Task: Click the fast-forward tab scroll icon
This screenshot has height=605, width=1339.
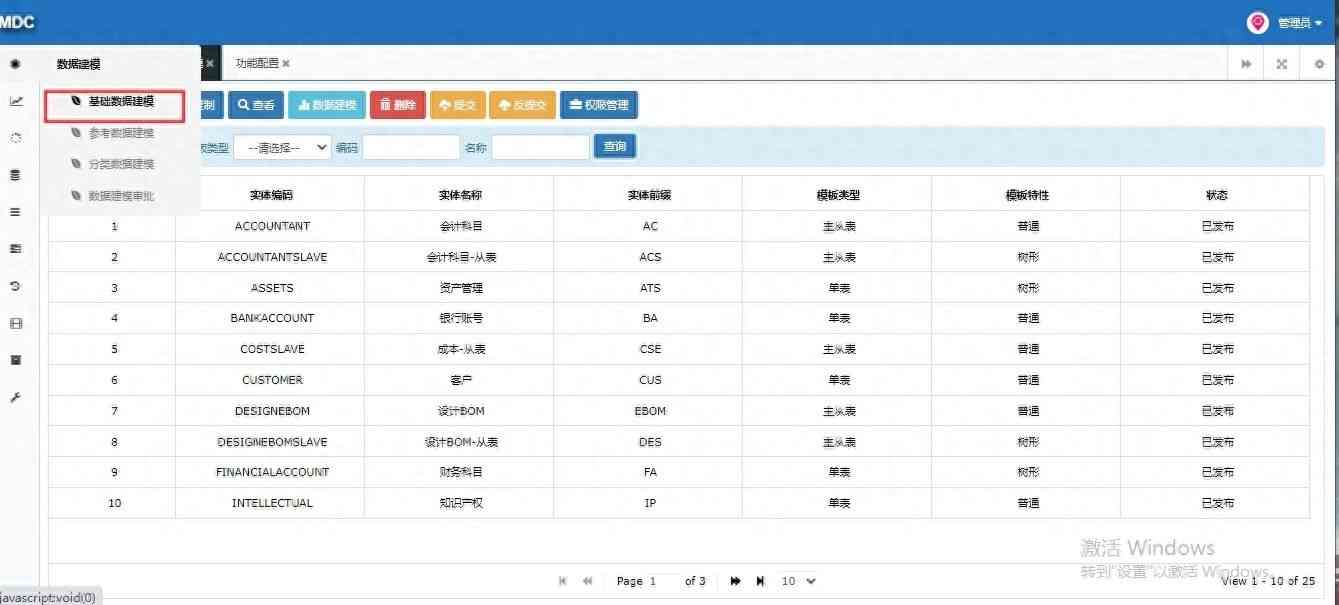Action: (x=1246, y=64)
